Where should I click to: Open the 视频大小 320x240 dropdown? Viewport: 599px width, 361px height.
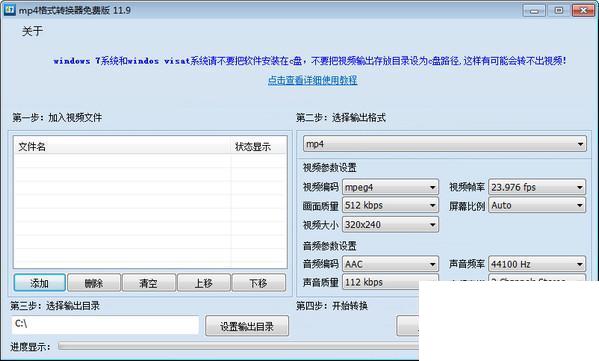pos(390,225)
